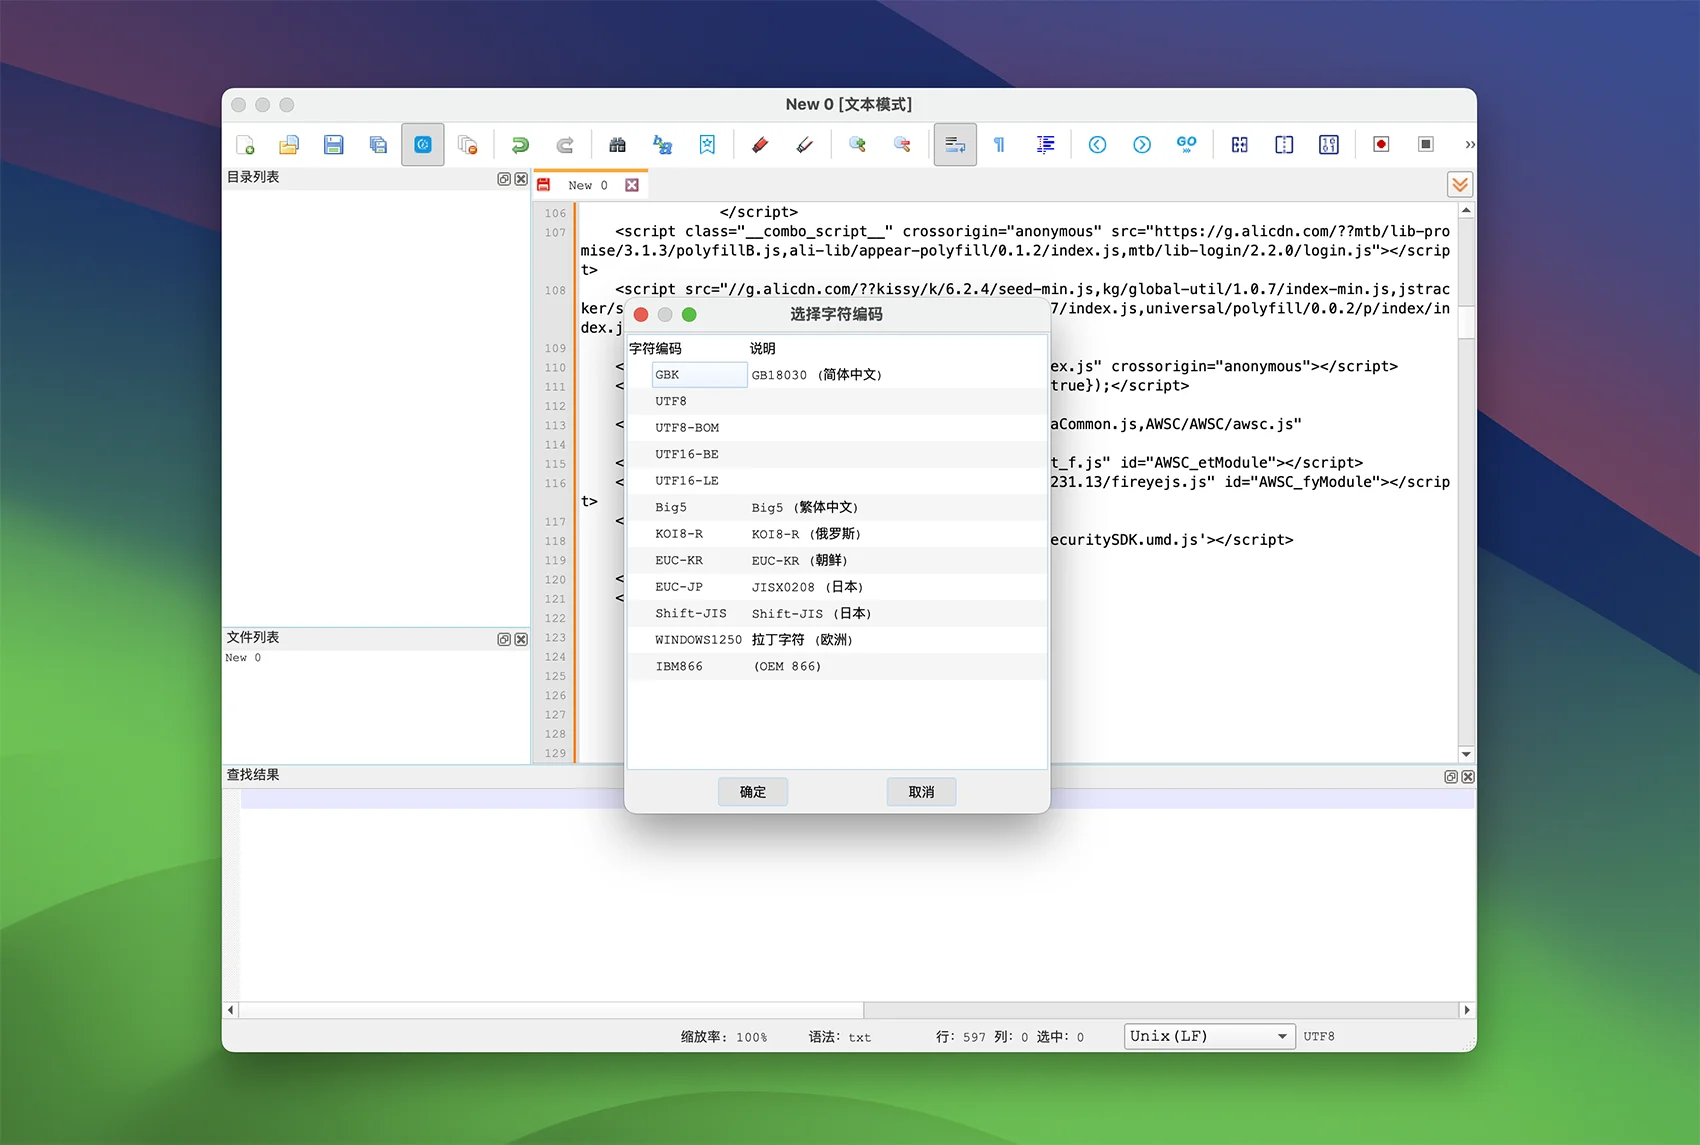Start macro recording with the red dot icon

[x=1381, y=145]
